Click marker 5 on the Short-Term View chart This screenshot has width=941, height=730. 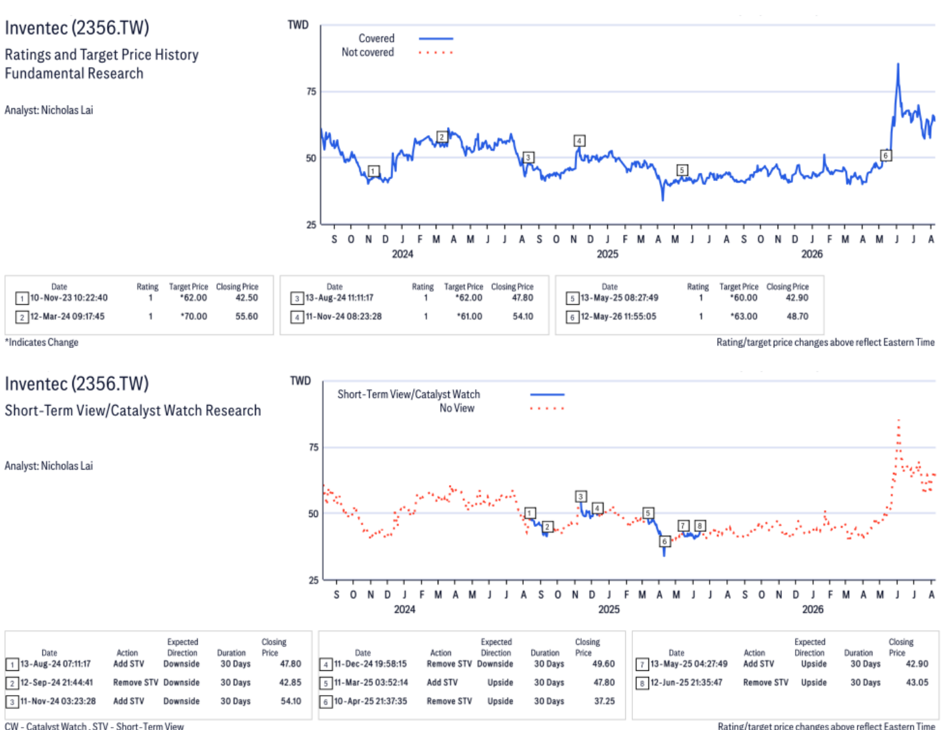pos(648,513)
